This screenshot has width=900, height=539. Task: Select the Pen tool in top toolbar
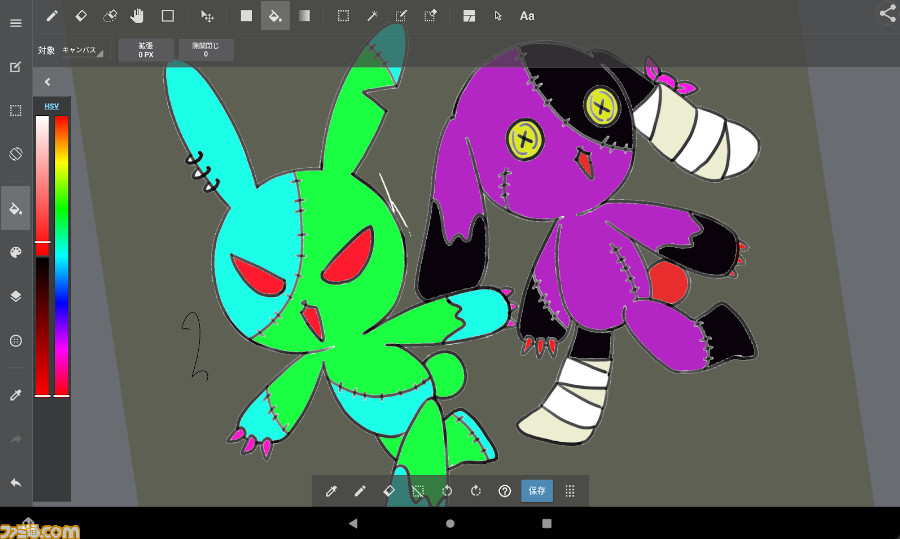click(x=52, y=16)
